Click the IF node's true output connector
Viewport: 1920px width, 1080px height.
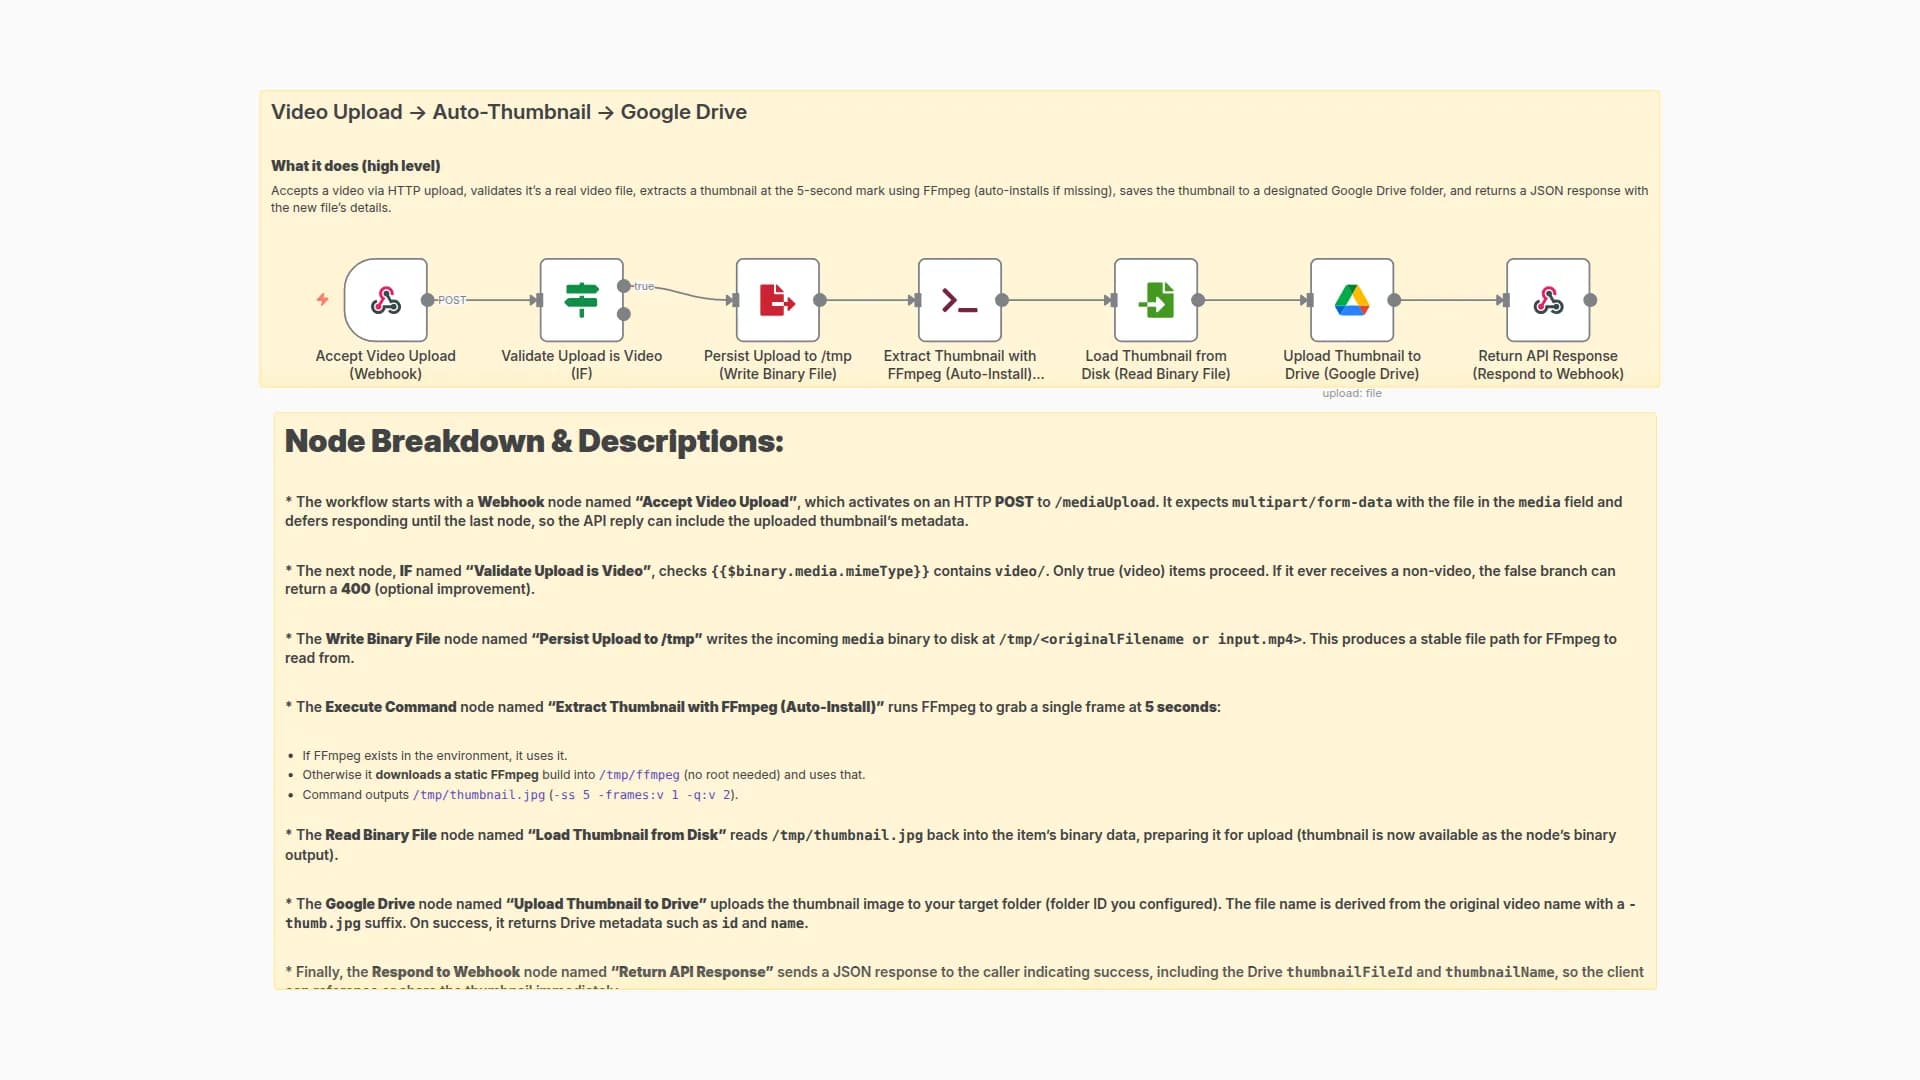(x=624, y=286)
